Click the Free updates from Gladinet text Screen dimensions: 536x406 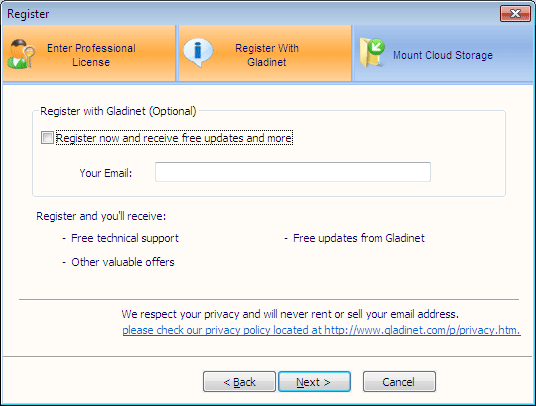[359, 238]
